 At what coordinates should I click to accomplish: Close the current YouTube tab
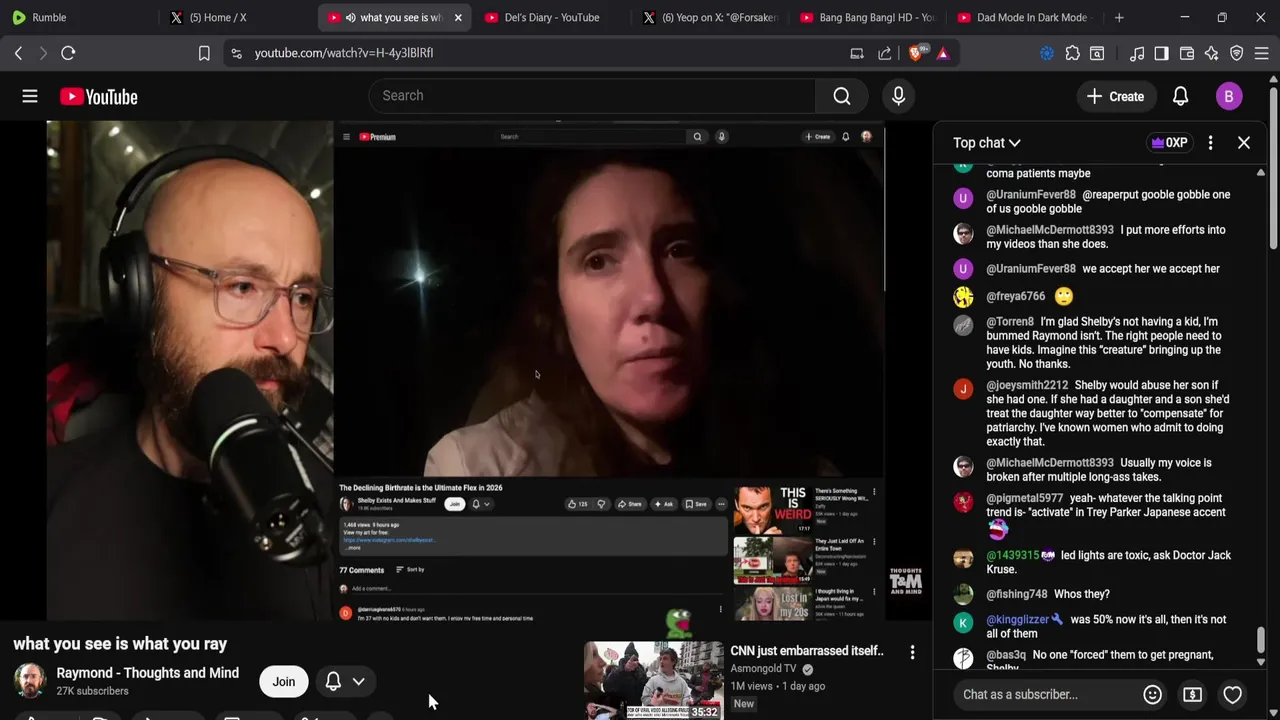pos(458,17)
